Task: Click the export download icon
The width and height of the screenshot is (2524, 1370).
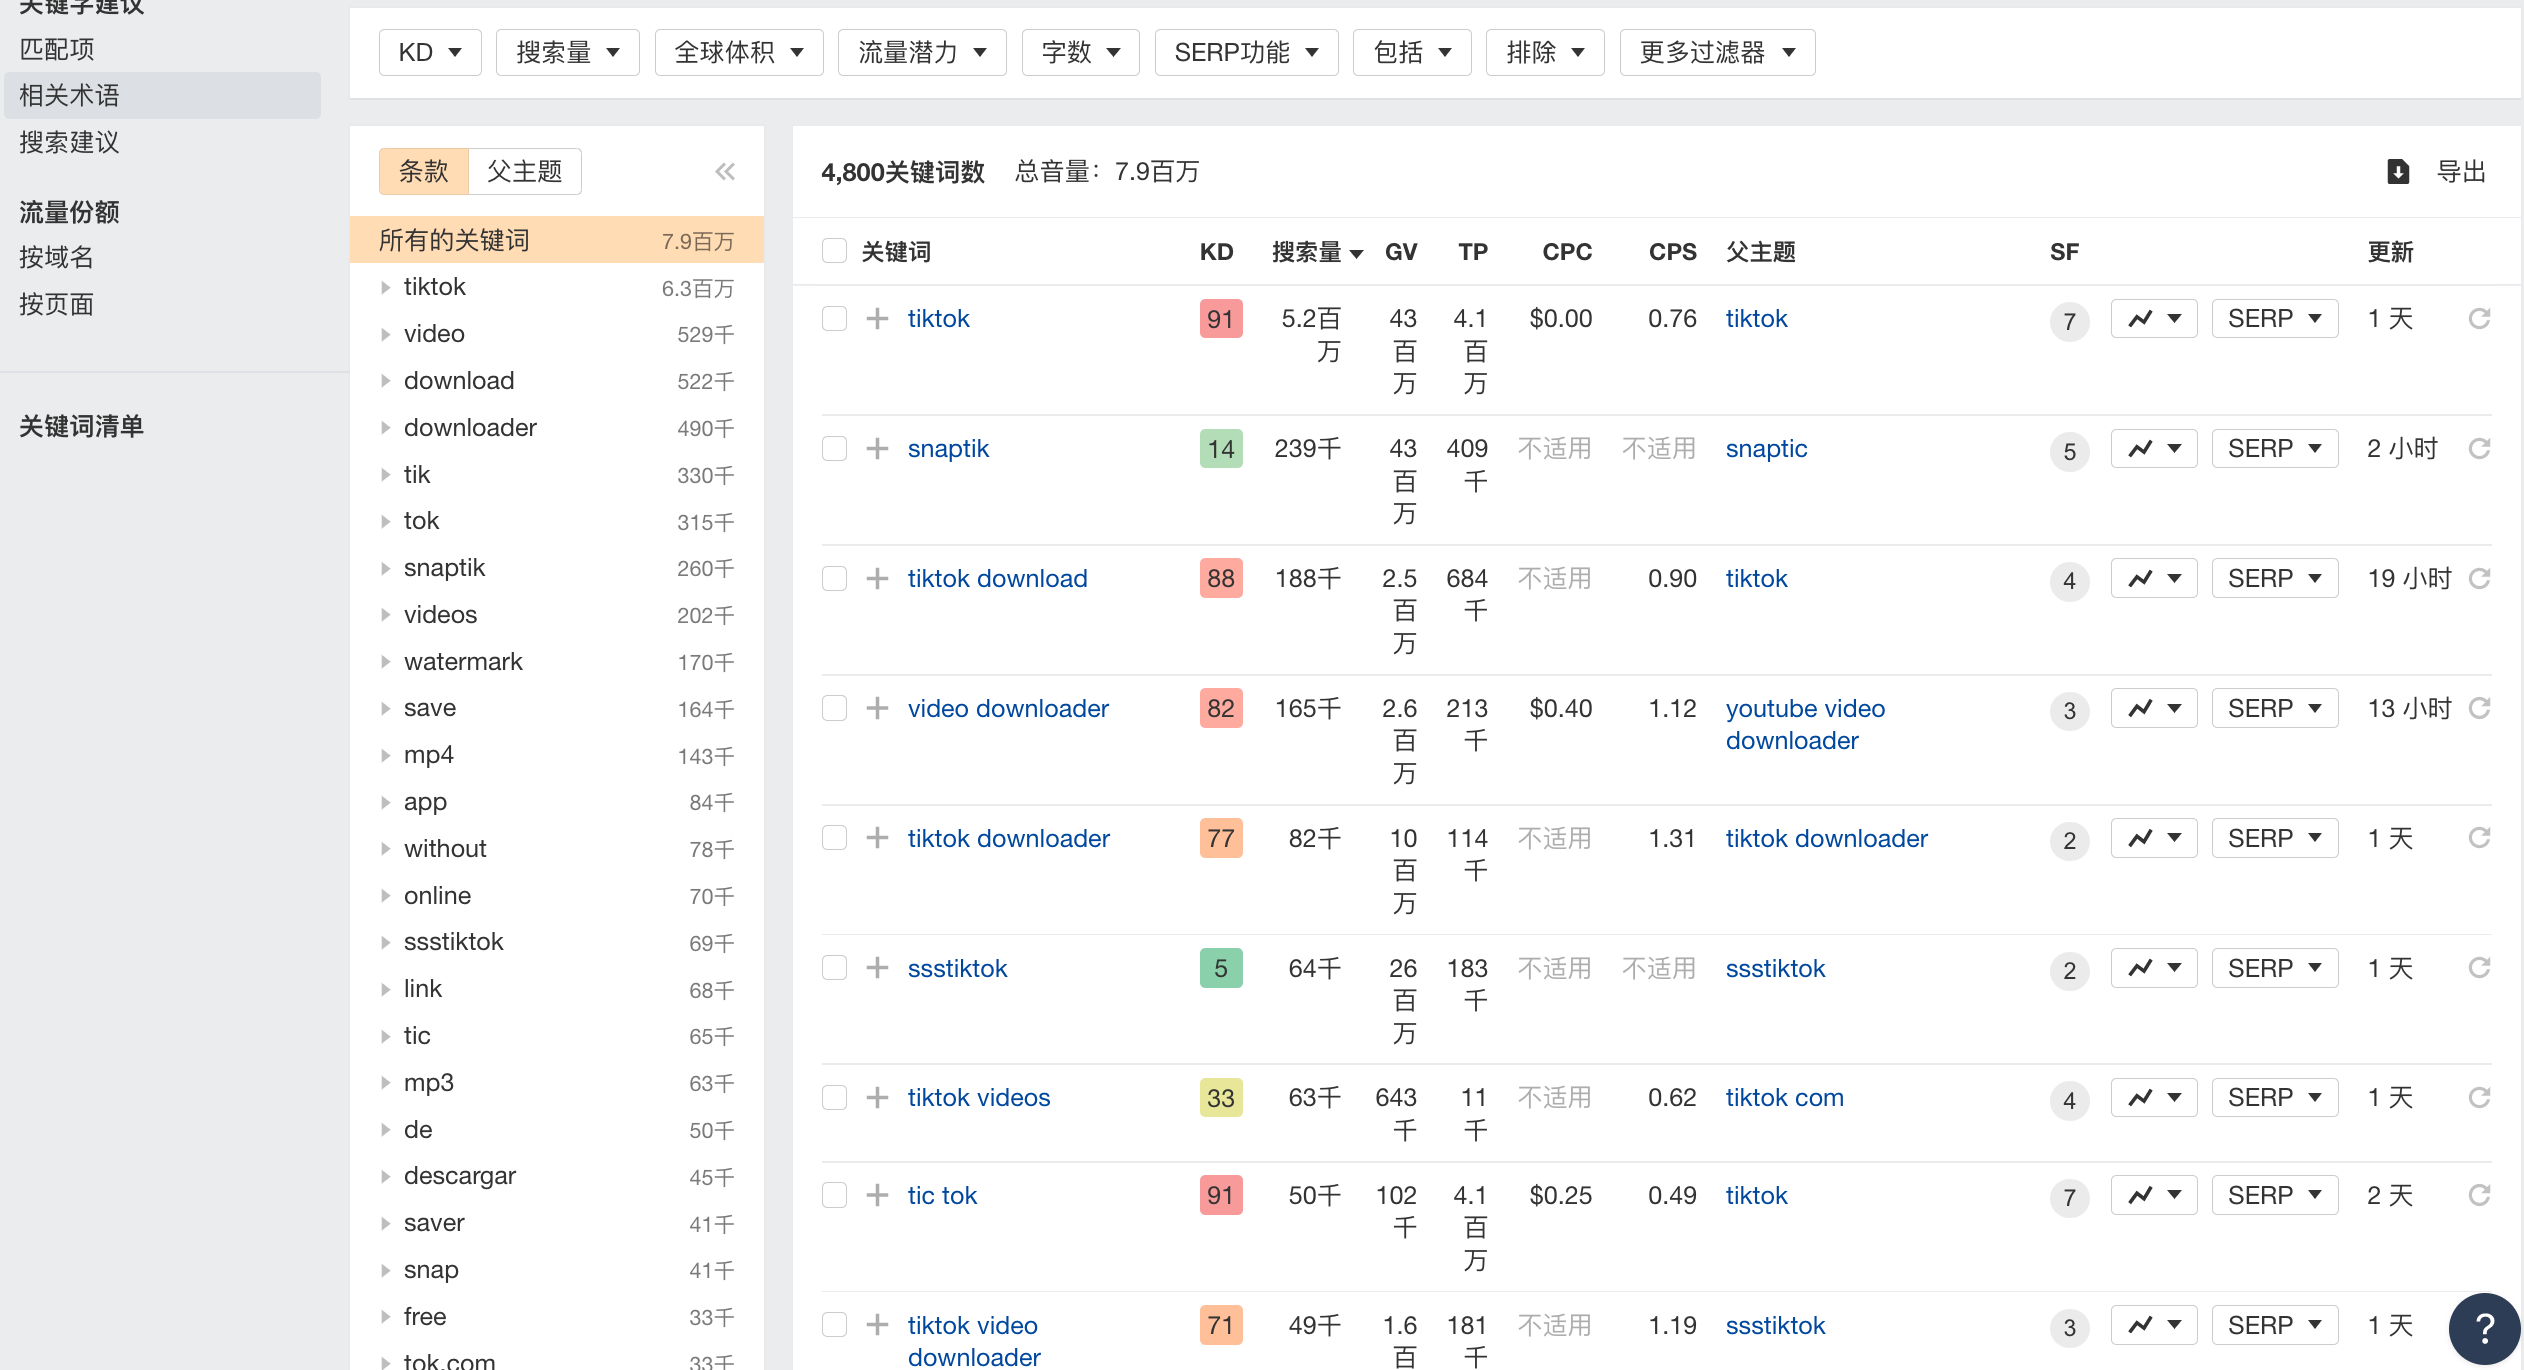Action: tap(2398, 172)
